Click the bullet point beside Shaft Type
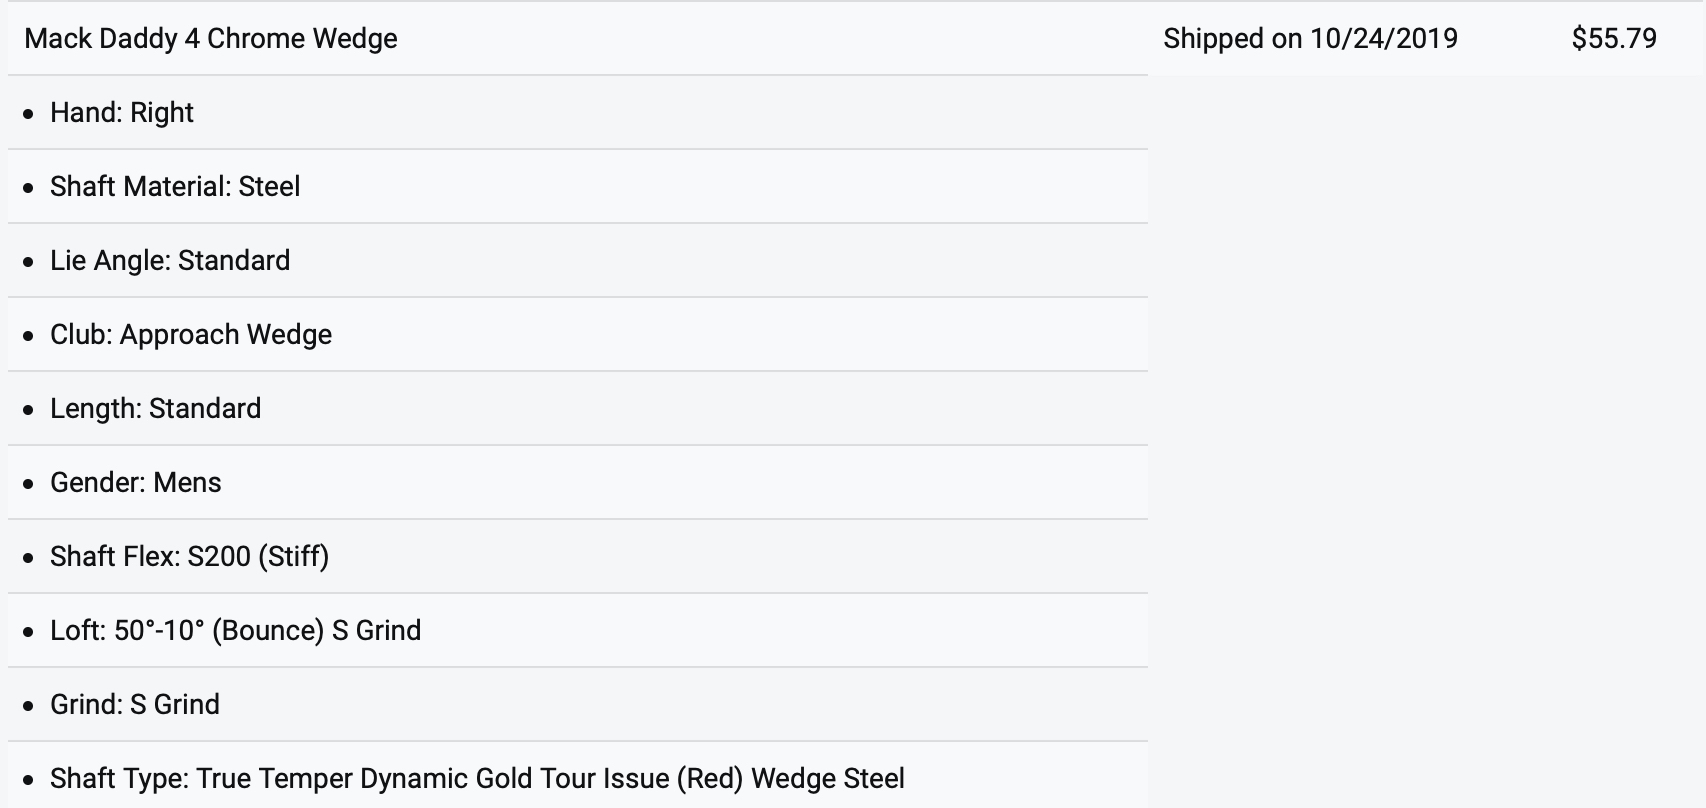The height and width of the screenshot is (808, 1706). (29, 780)
